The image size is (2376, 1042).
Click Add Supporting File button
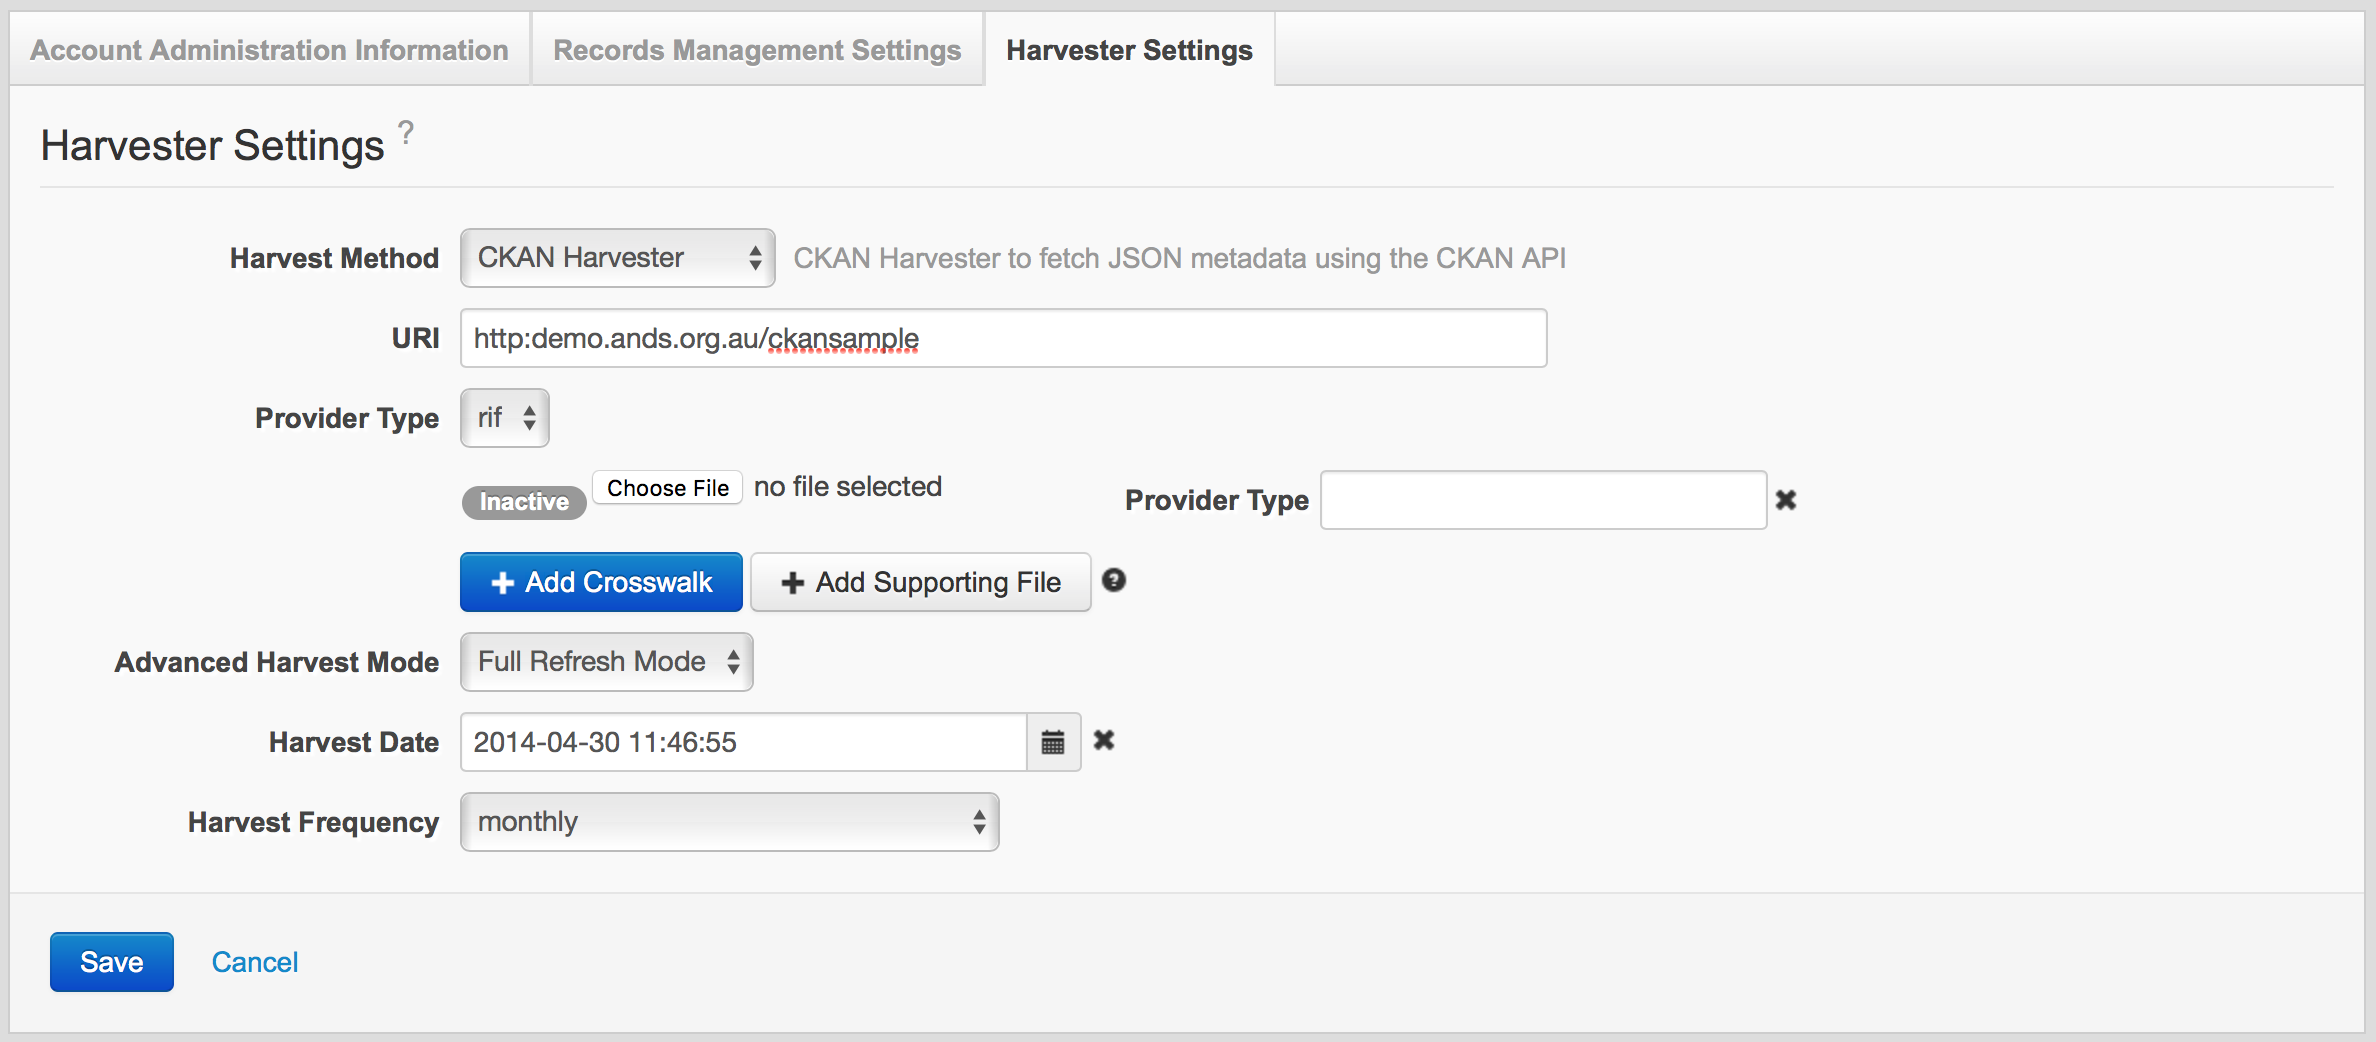pyautogui.click(x=920, y=582)
